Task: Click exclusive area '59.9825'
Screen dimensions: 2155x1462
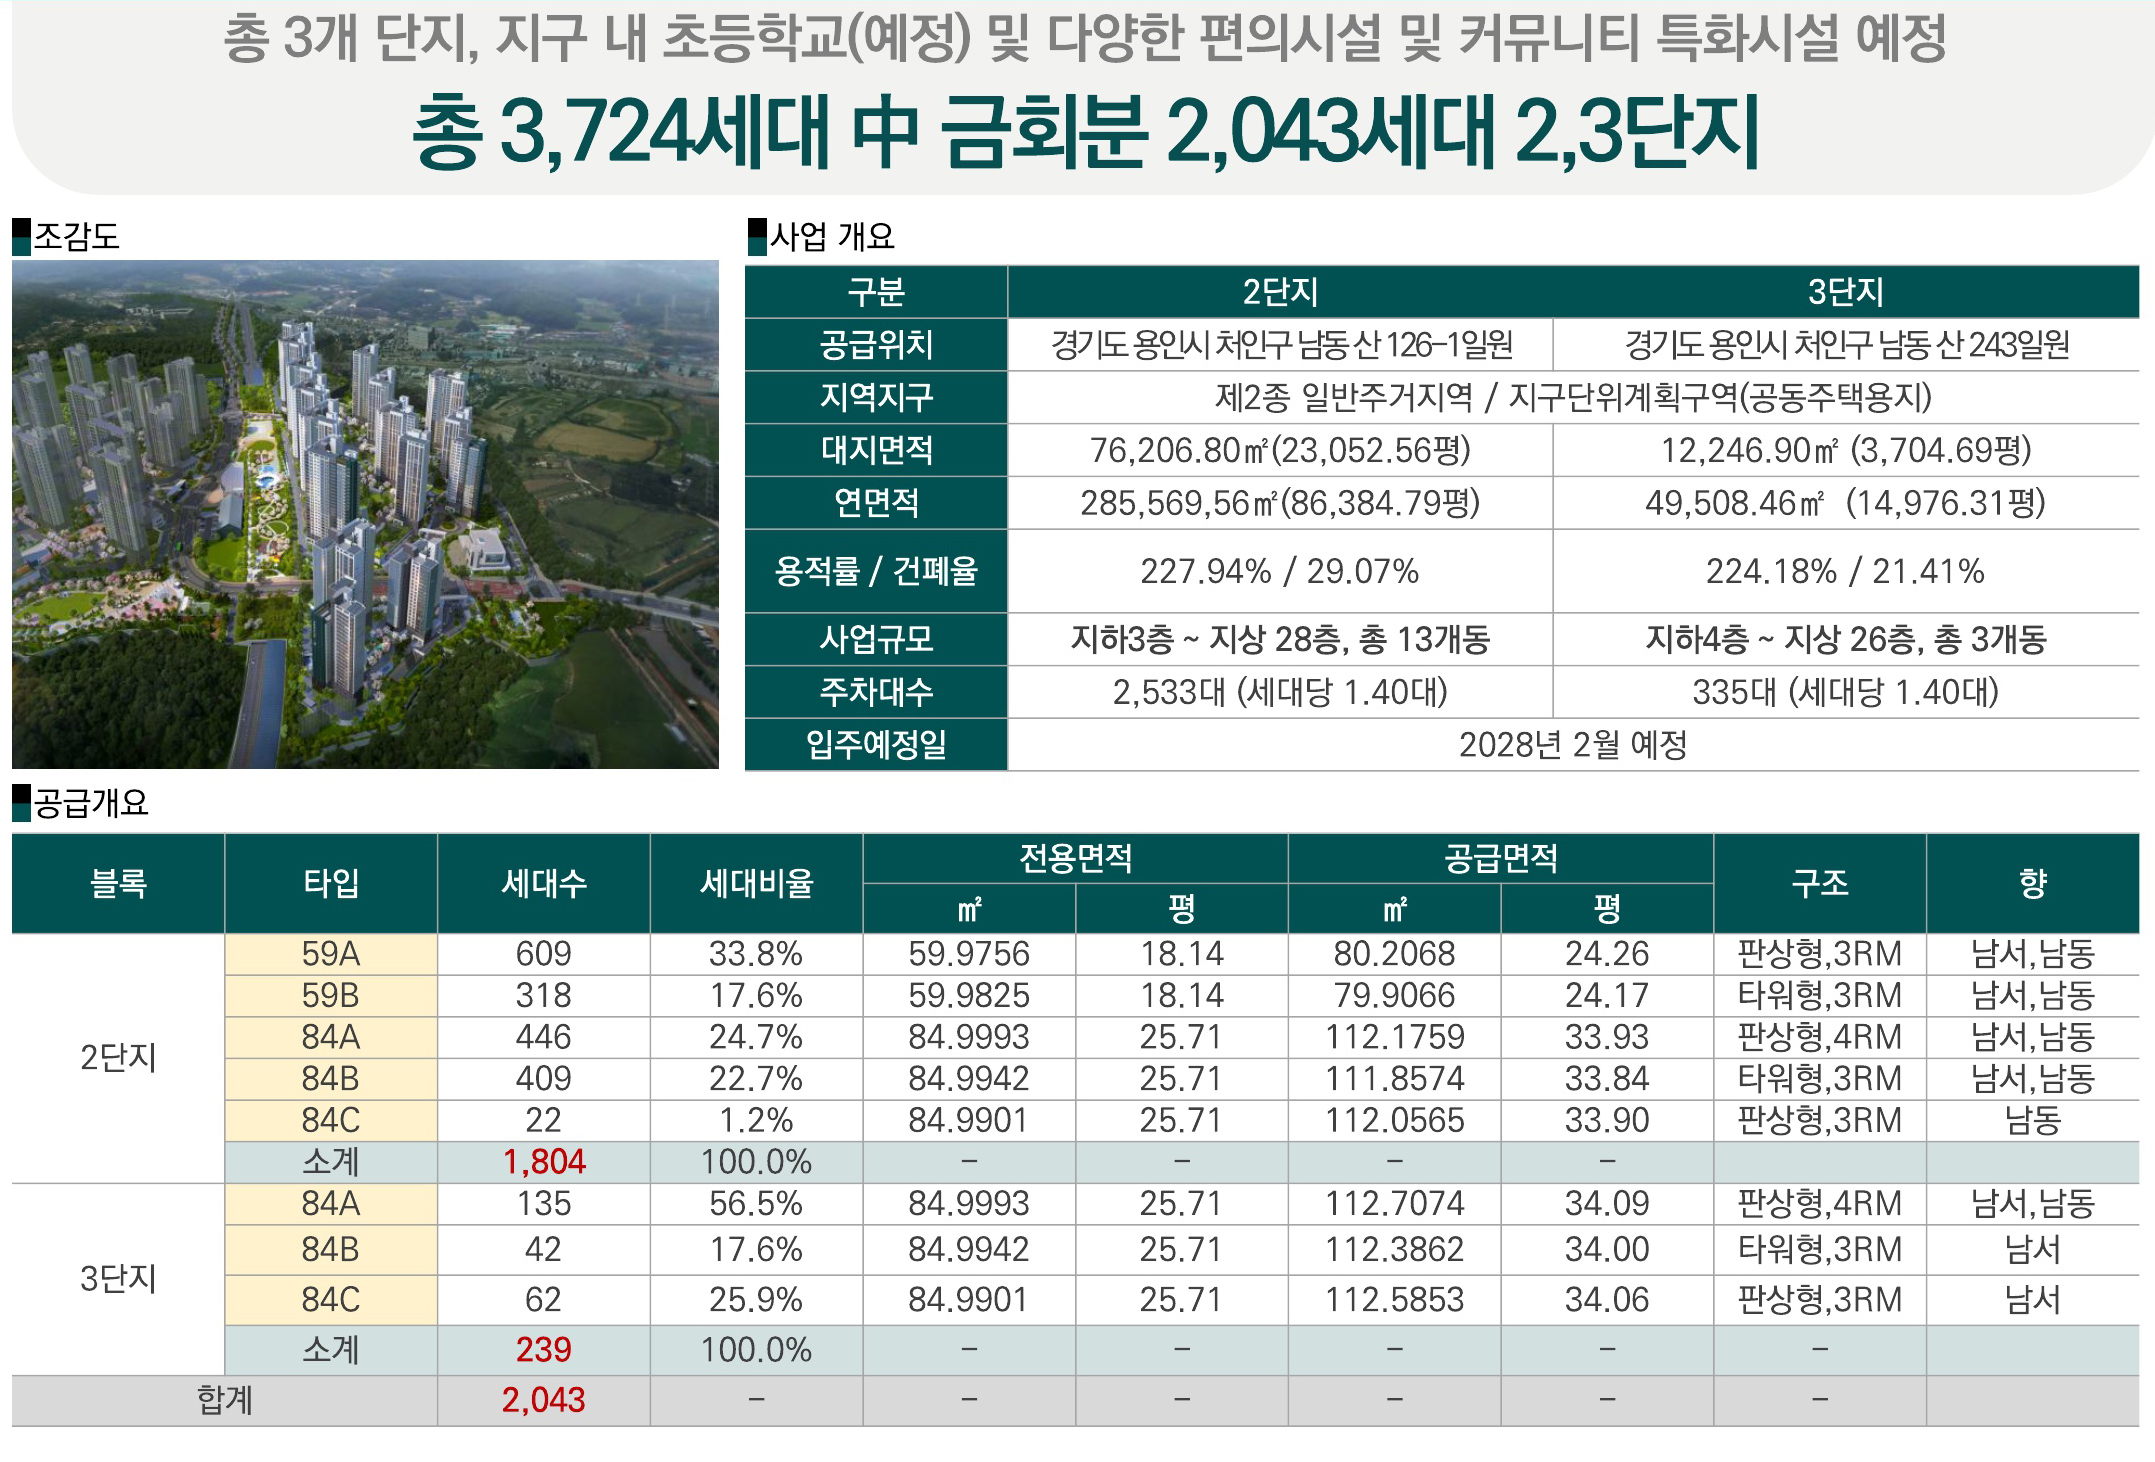Action: pyautogui.click(x=969, y=996)
